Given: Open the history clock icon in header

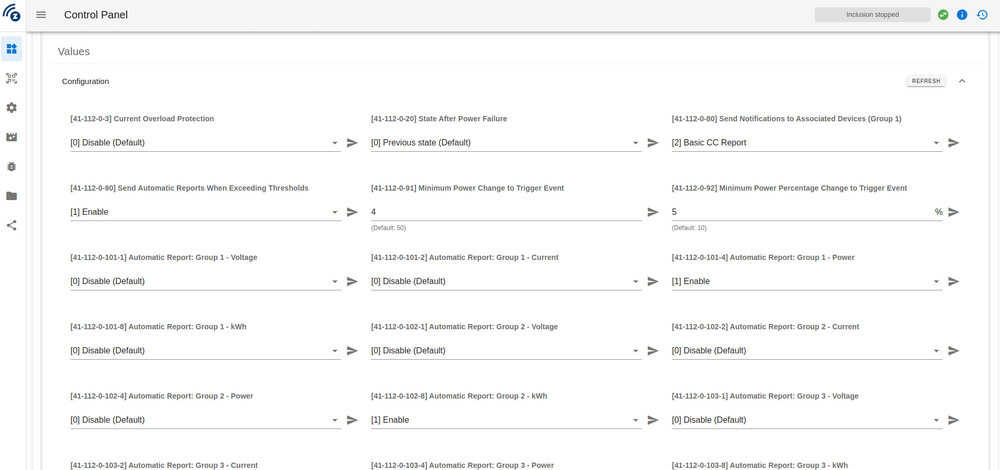Looking at the screenshot, I should (x=982, y=15).
